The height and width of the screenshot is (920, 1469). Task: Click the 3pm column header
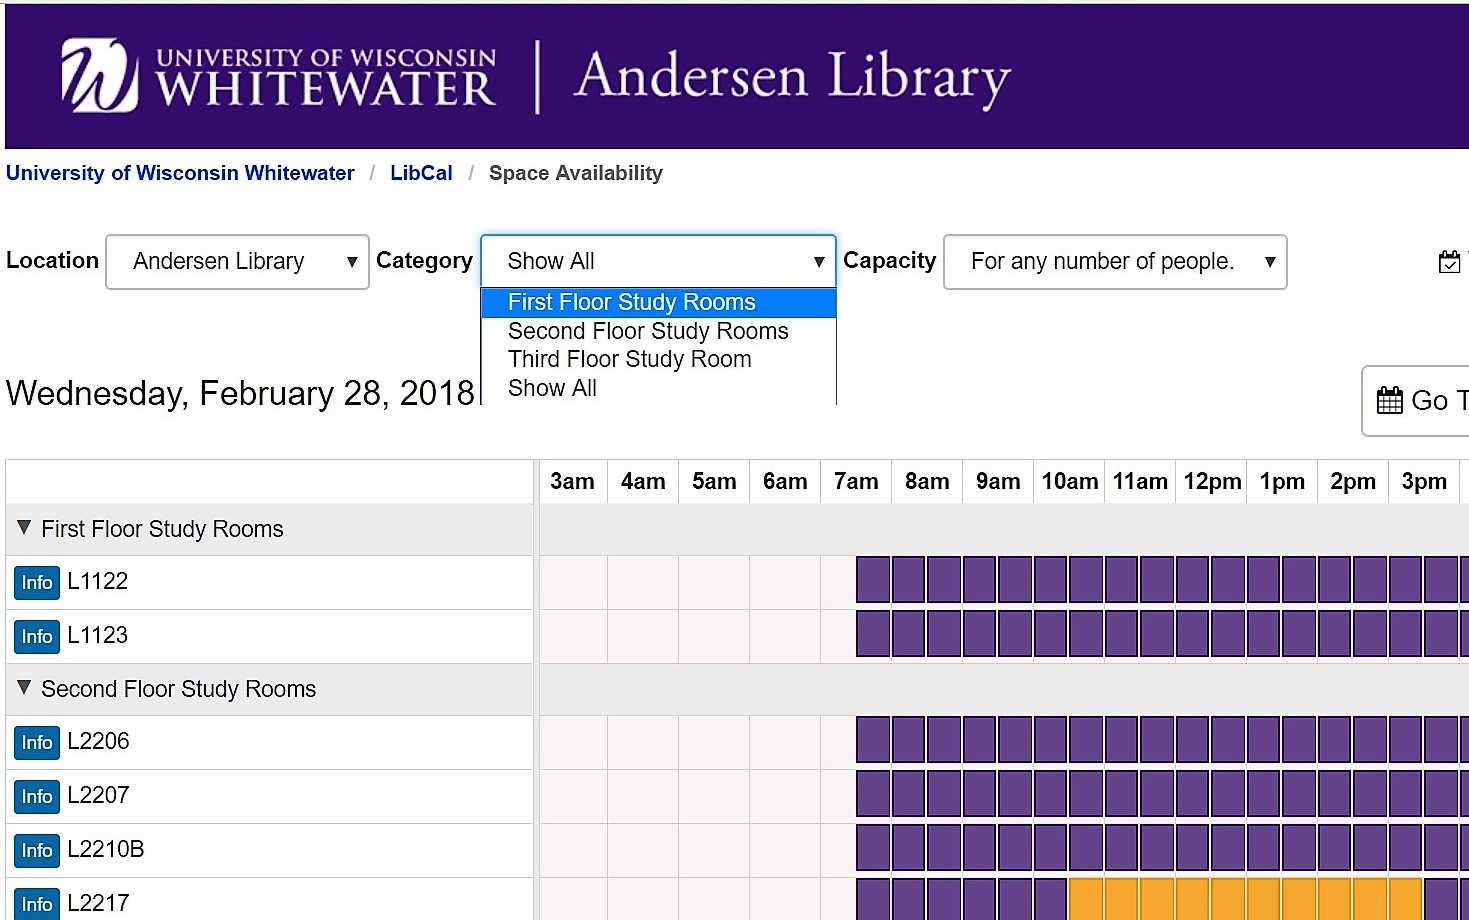pyautogui.click(x=1424, y=481)
